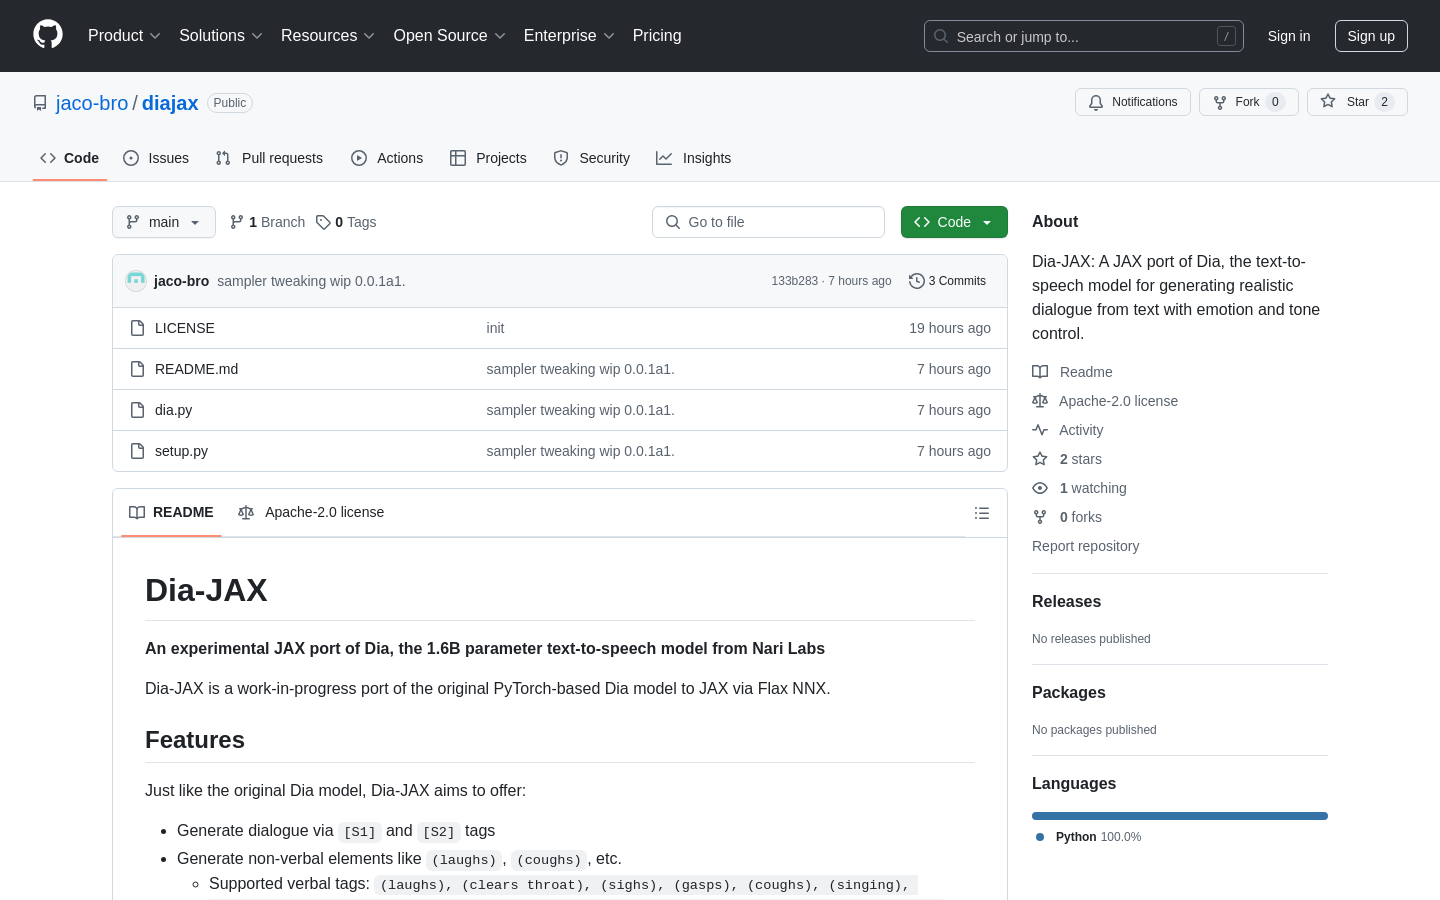1440x900 pixels.
Task: Open the diajax repository name link
Action: coord(170,103)
